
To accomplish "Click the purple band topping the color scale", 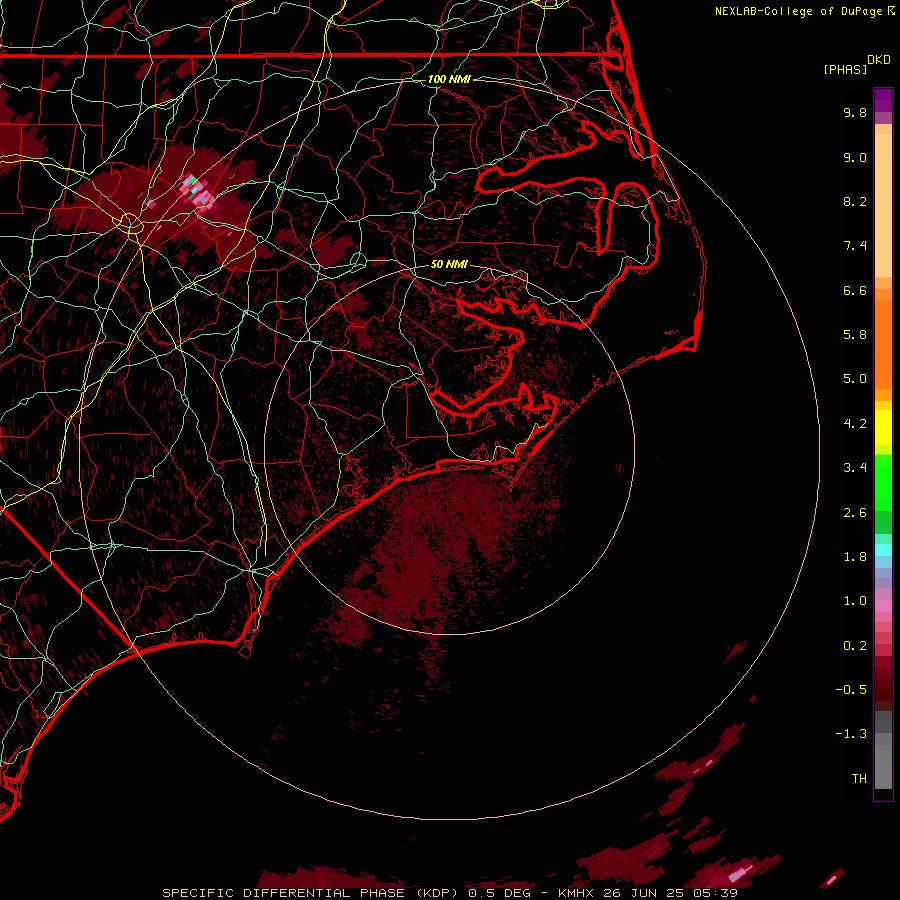I will [883, 100].
